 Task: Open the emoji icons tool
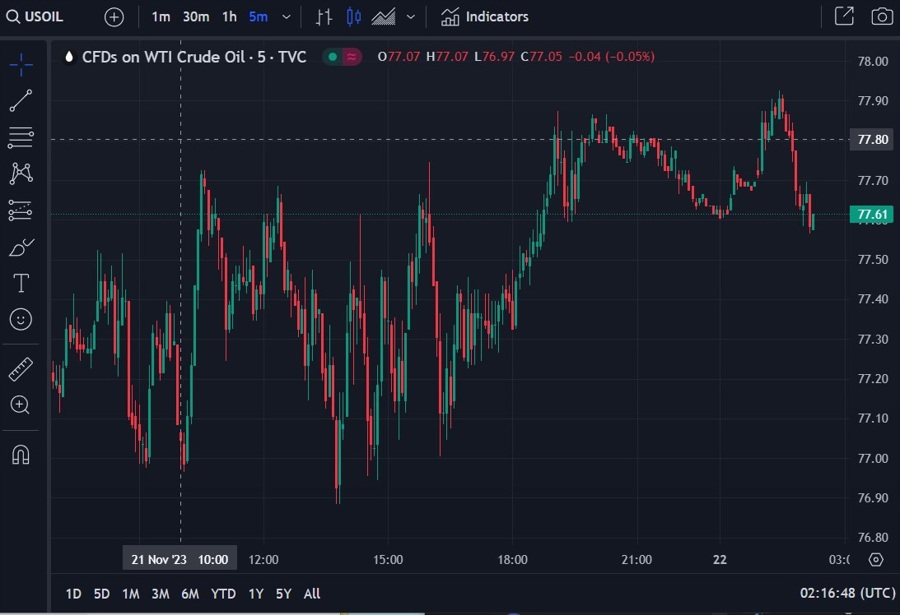click(21, 319)
